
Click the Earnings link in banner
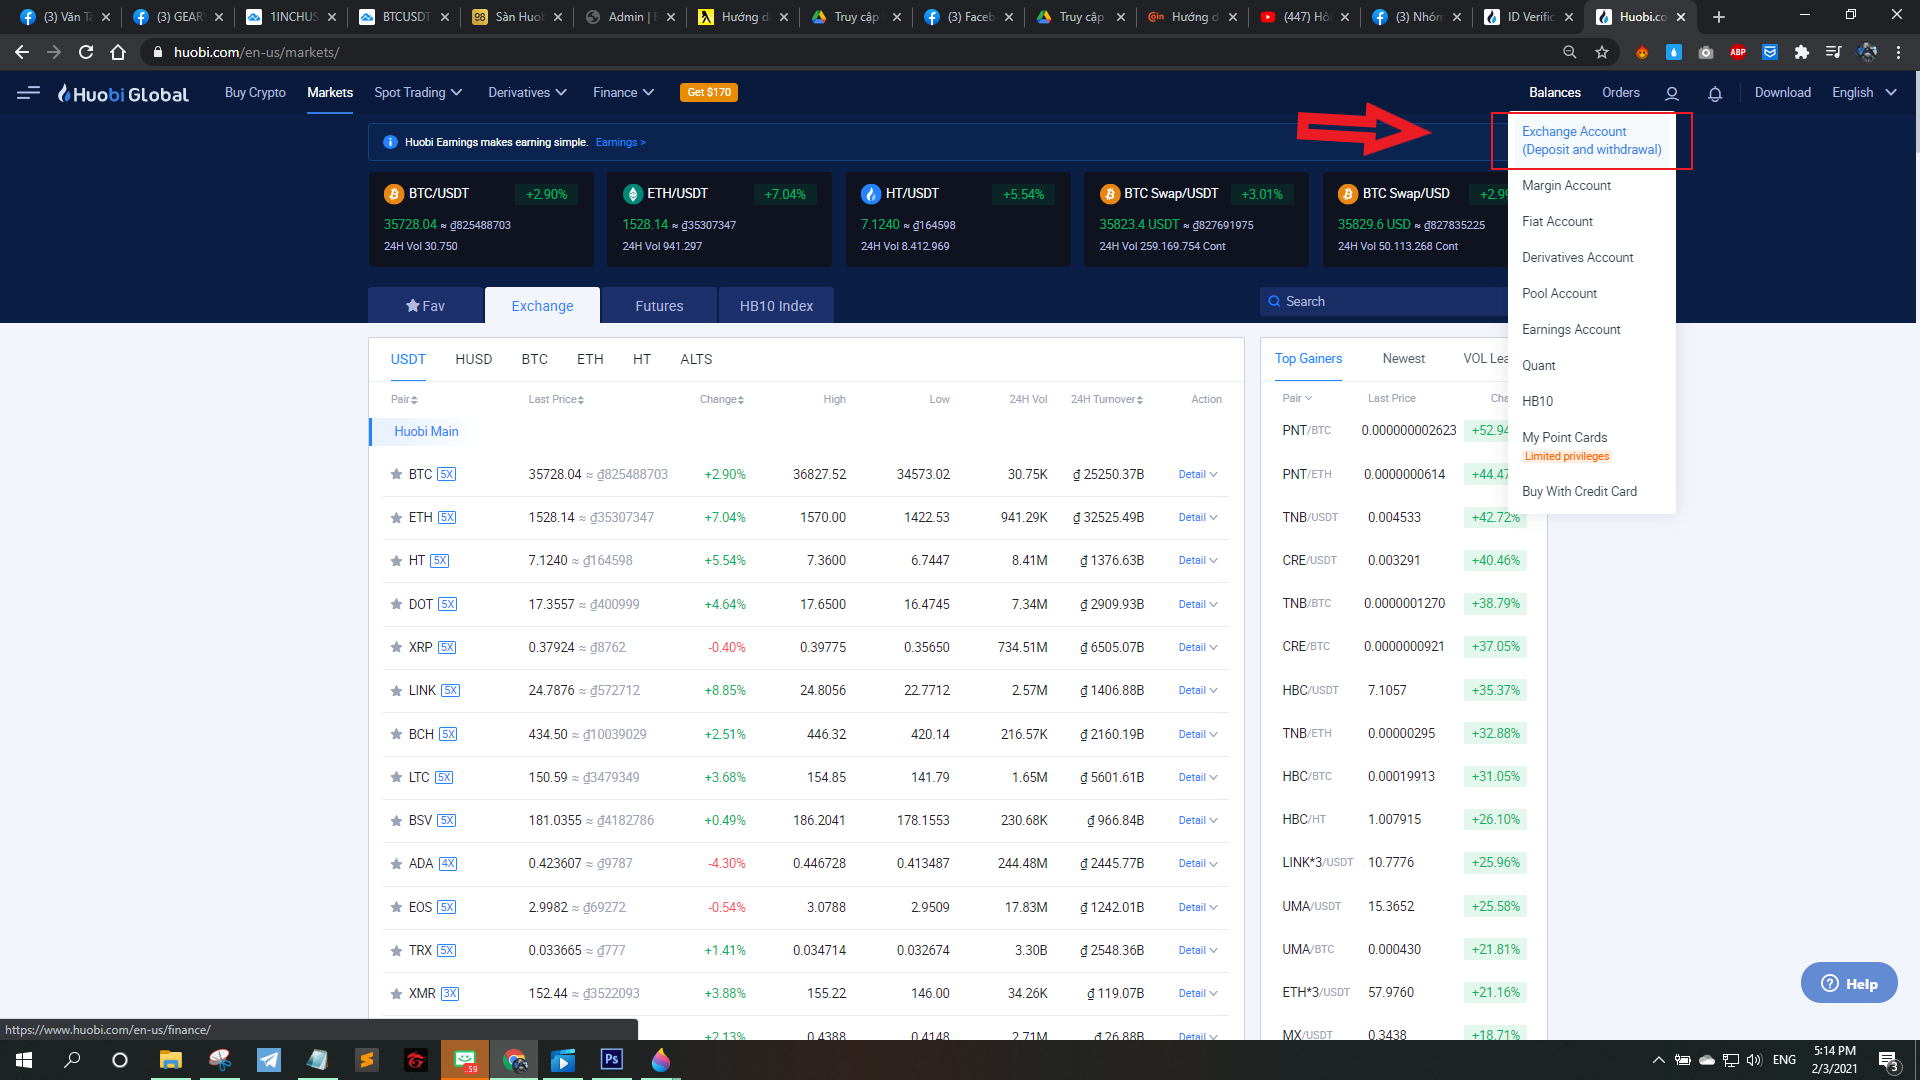[x=620, y=143]
